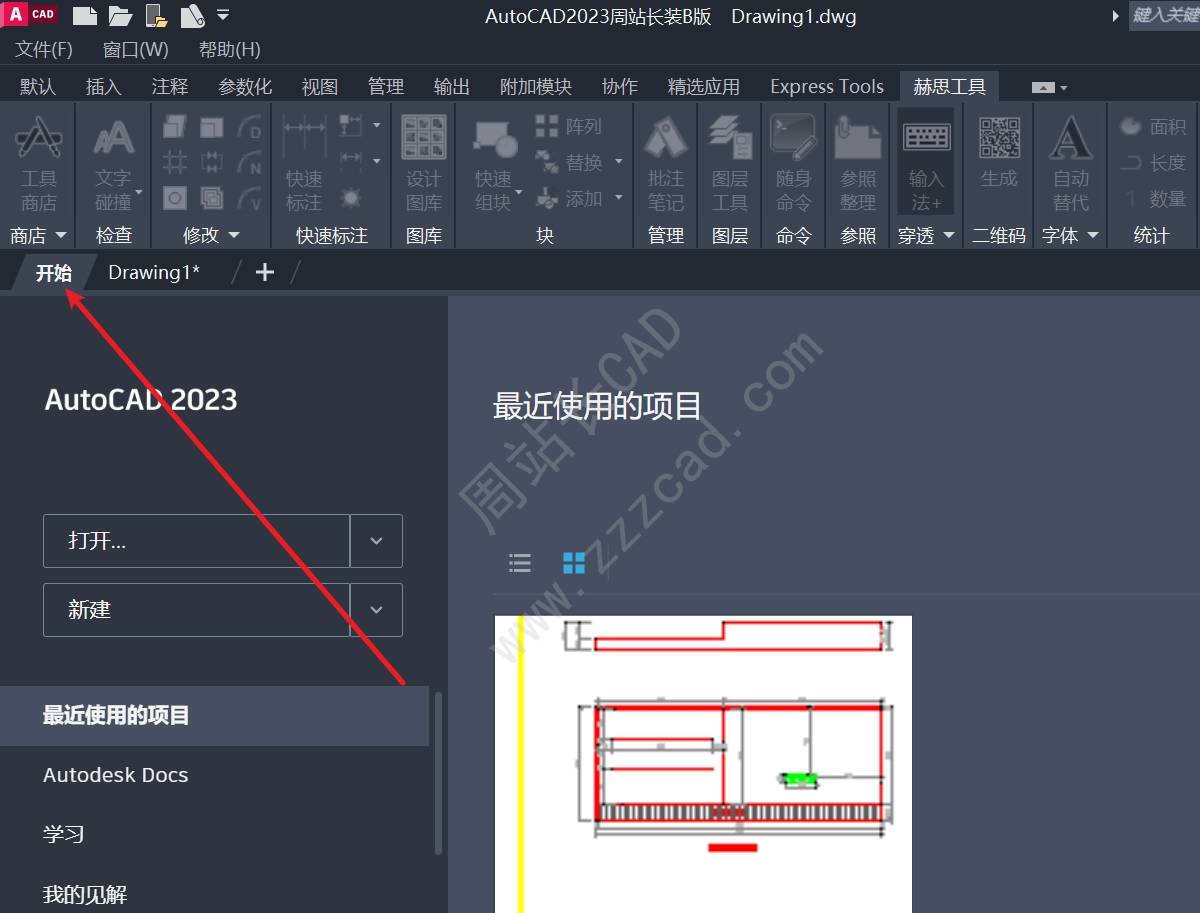Click the 打开... button
The height and width of the screenshot is (913, 1200).
point(197,541)
